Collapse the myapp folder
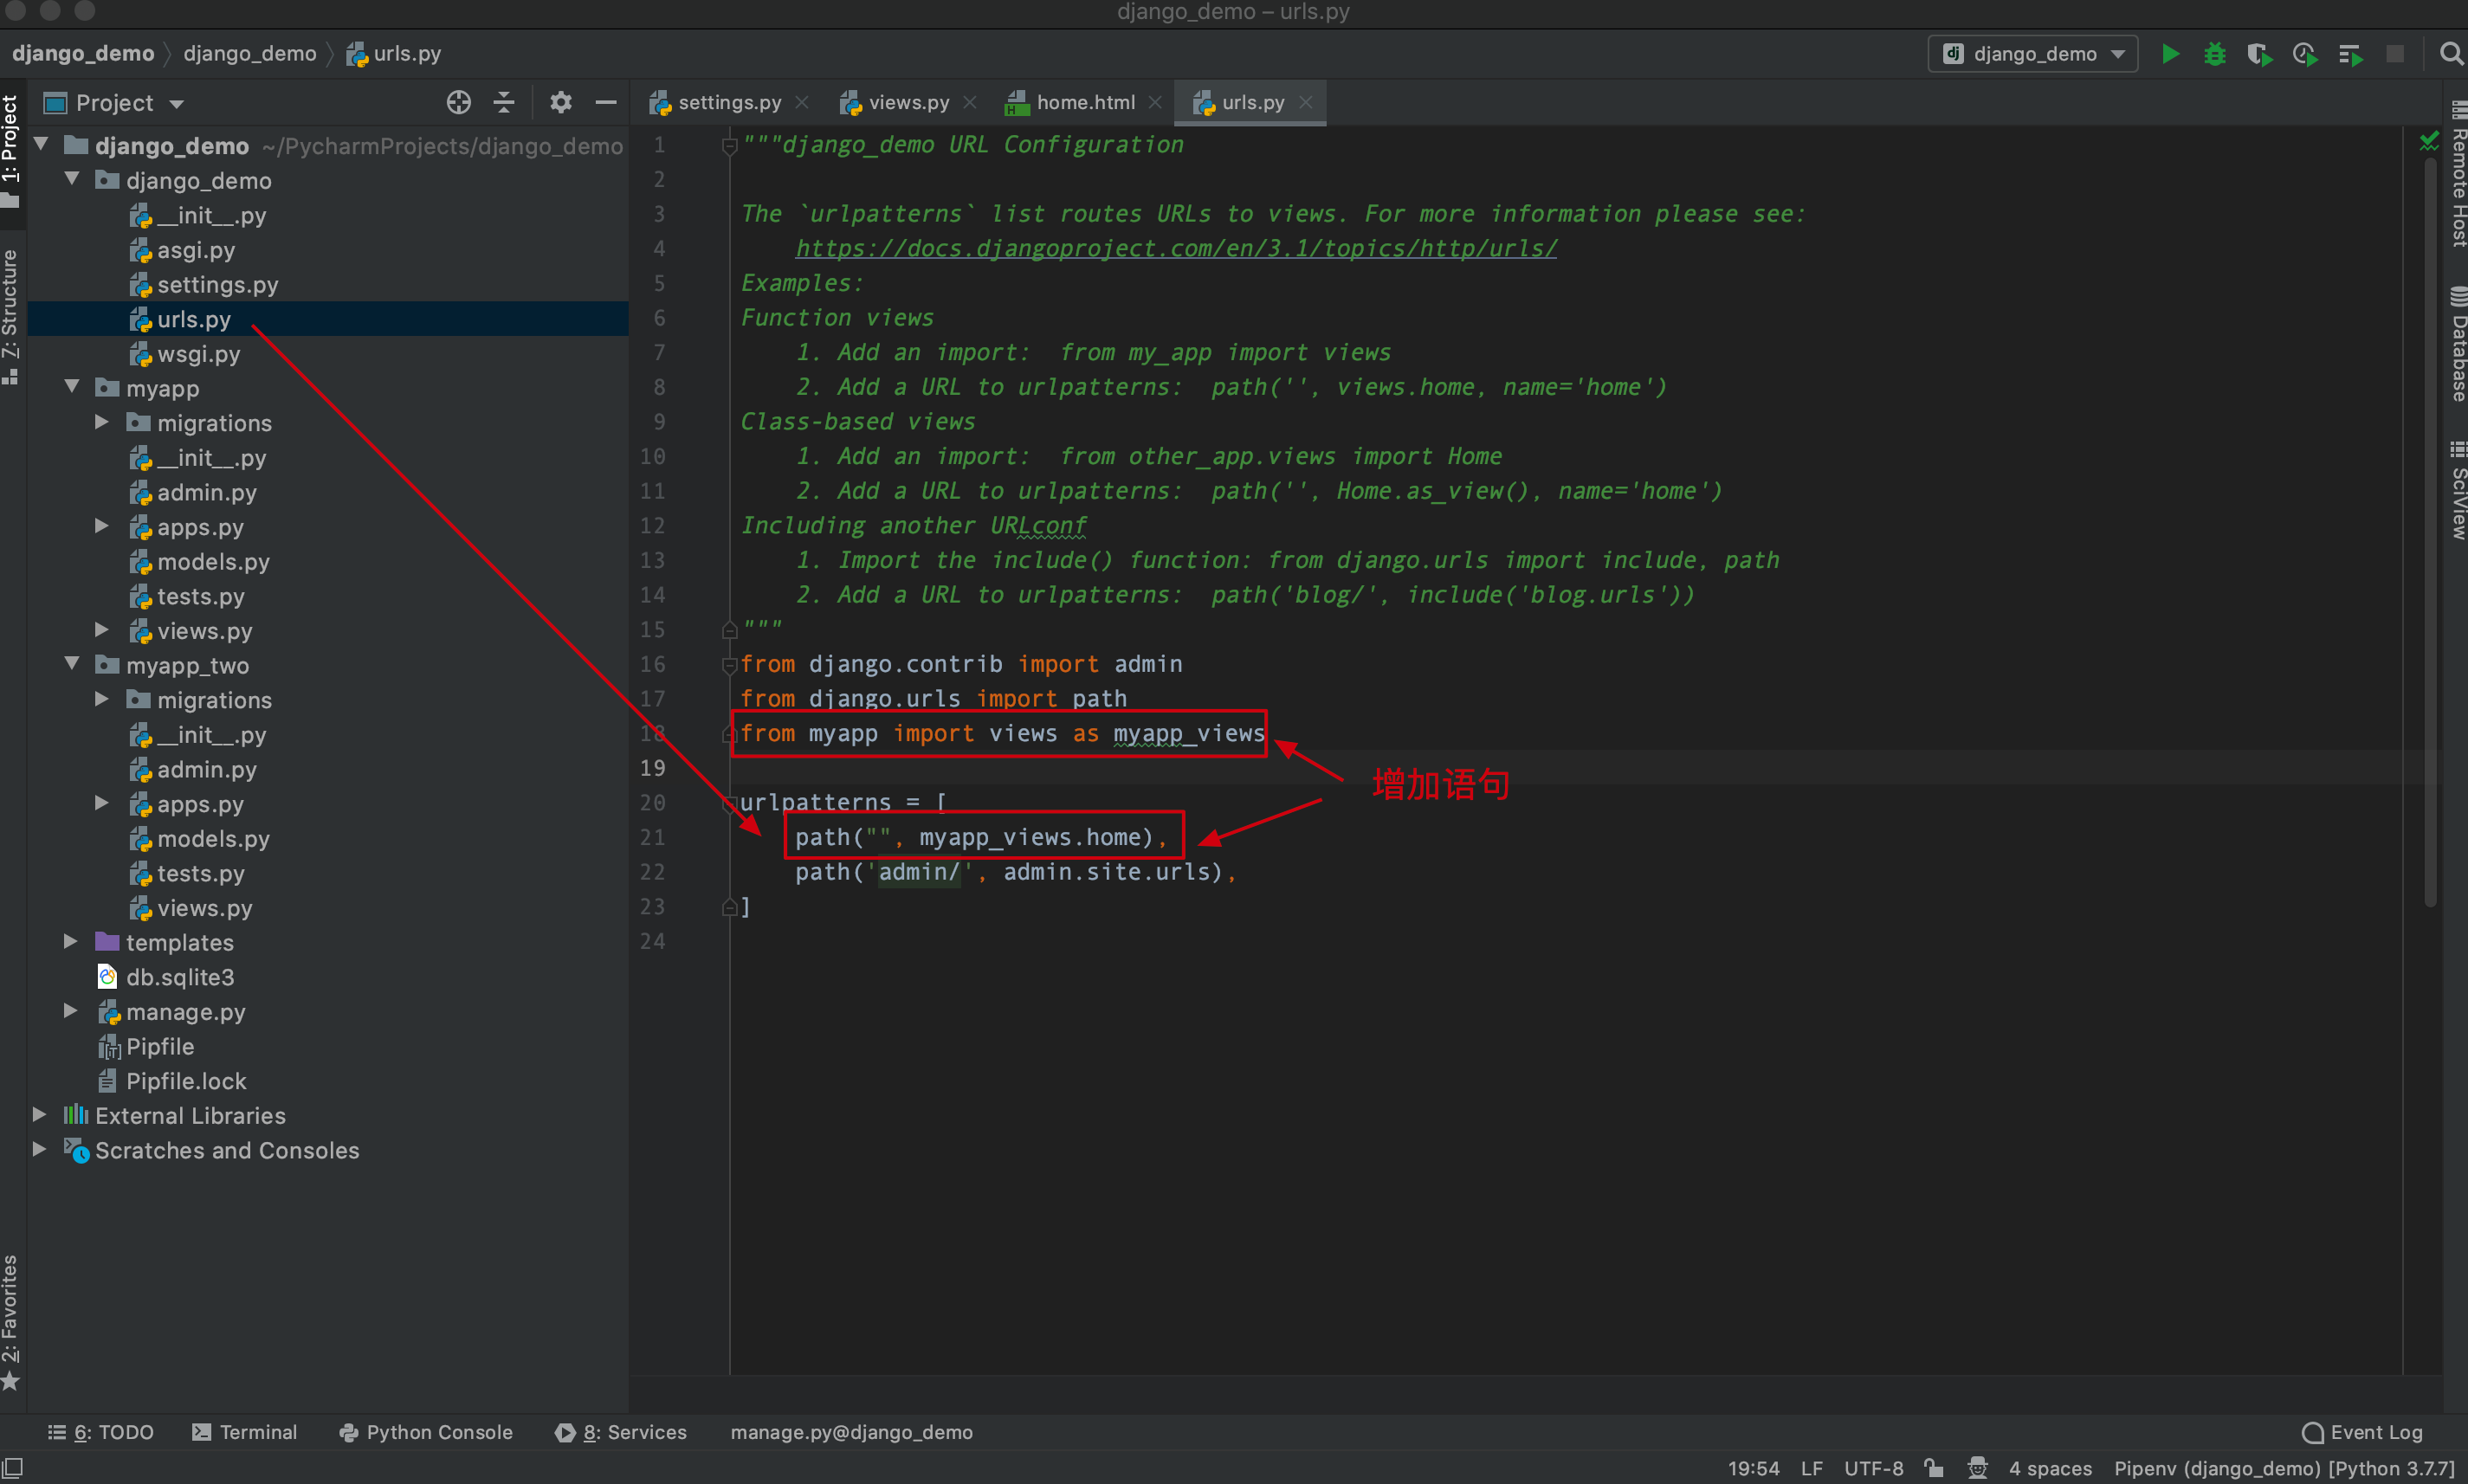 72,388
